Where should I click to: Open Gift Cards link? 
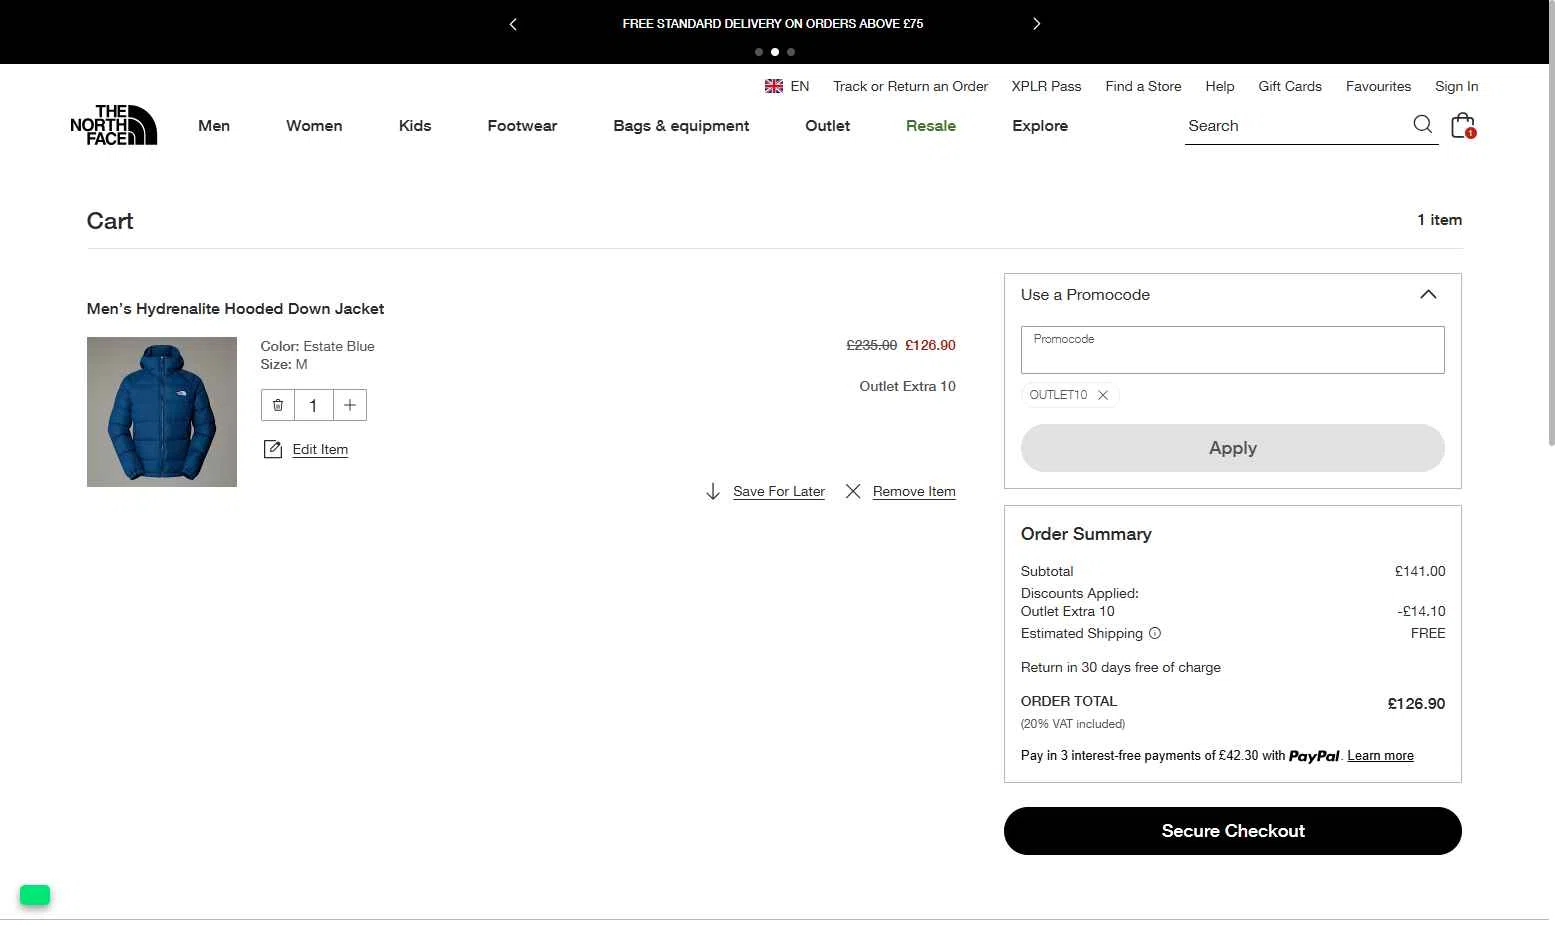click(1290, 86)
